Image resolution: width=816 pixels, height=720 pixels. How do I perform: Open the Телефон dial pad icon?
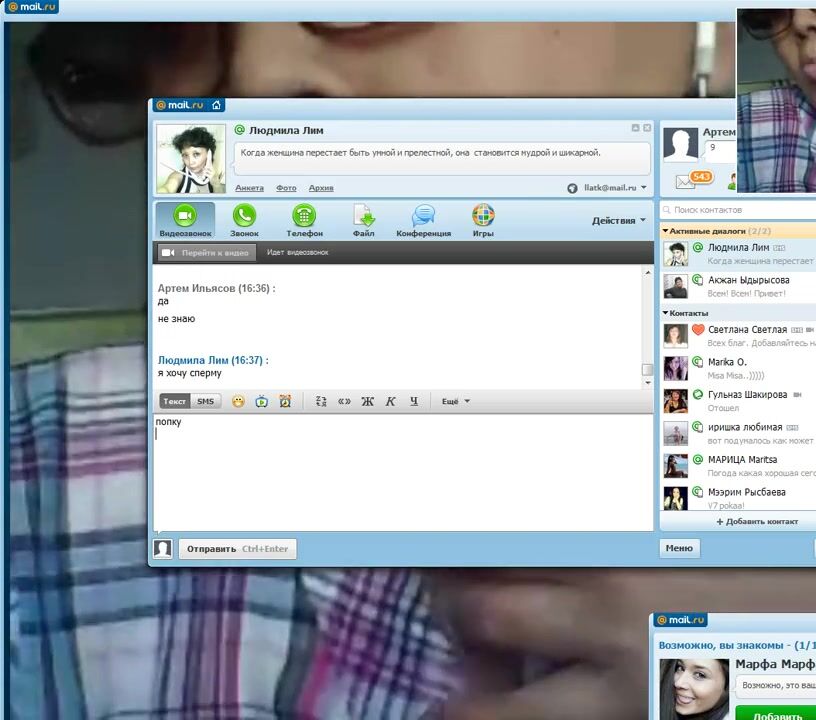[x=304, y=220]
